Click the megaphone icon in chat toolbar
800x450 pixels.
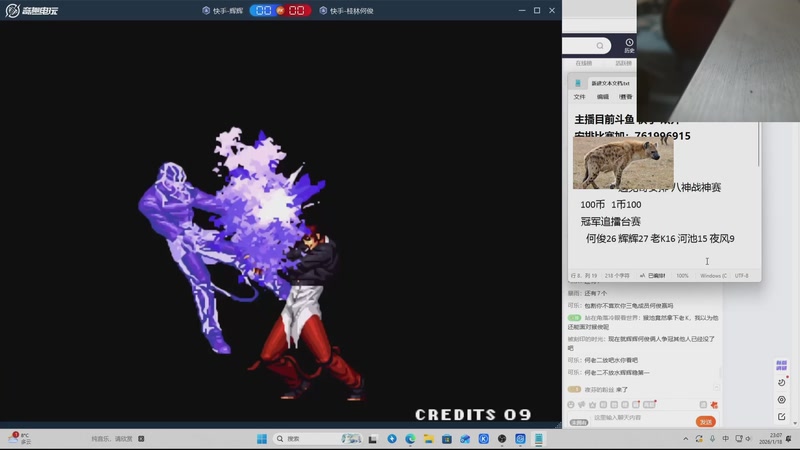(582, 405)
